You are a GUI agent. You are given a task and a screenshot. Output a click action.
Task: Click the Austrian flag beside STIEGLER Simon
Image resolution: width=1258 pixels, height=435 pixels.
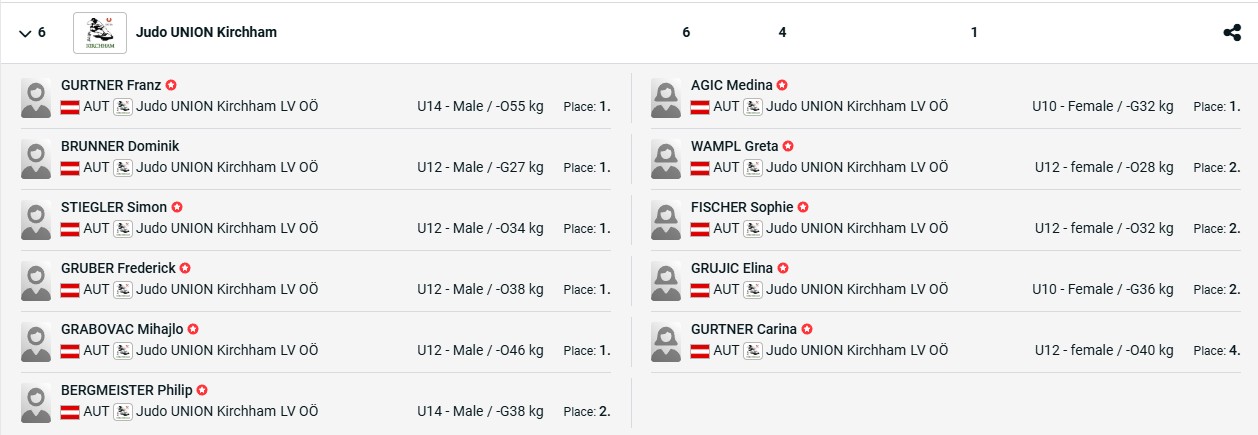click(x=70, y=229)
